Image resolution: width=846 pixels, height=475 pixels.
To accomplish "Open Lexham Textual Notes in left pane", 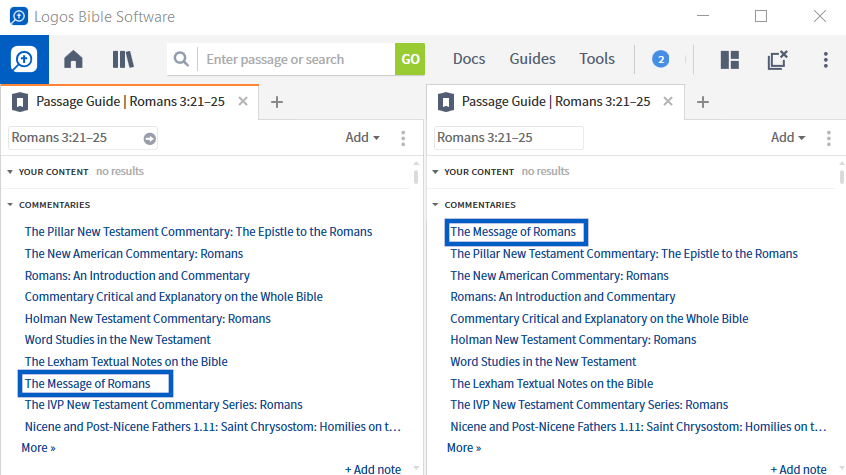I will pos(126,362).
